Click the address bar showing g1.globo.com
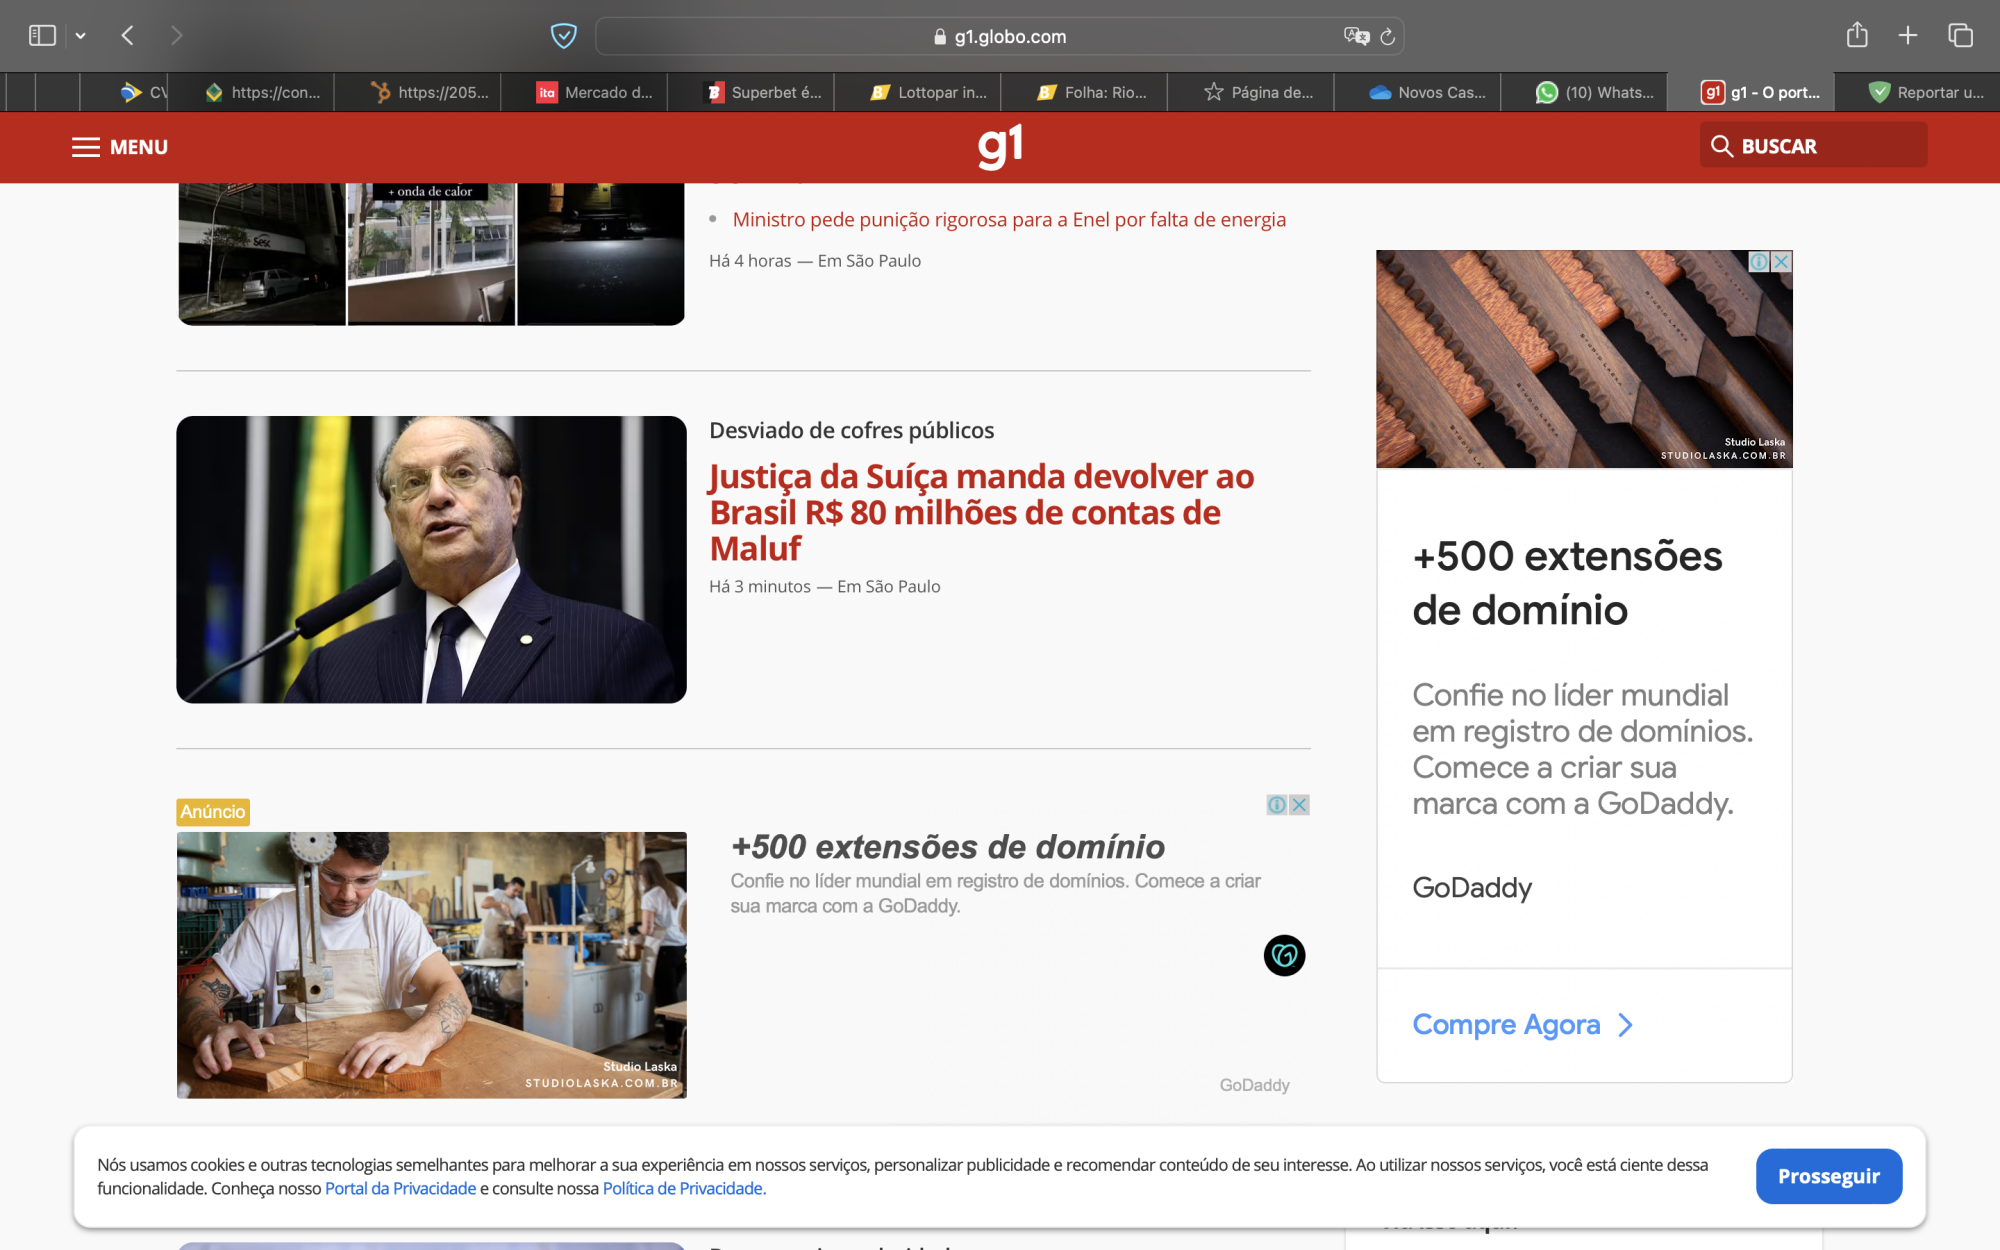This screenshot has width=2000, height=1250. (x=998, y=36)
